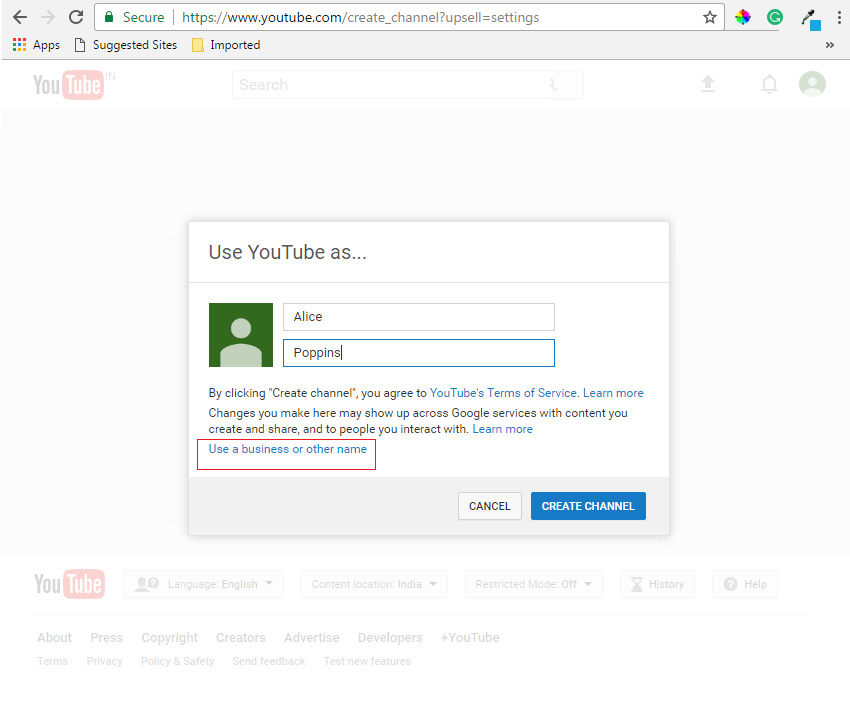Click the Create Channel button
850x706 pixels.
[588, 506]
